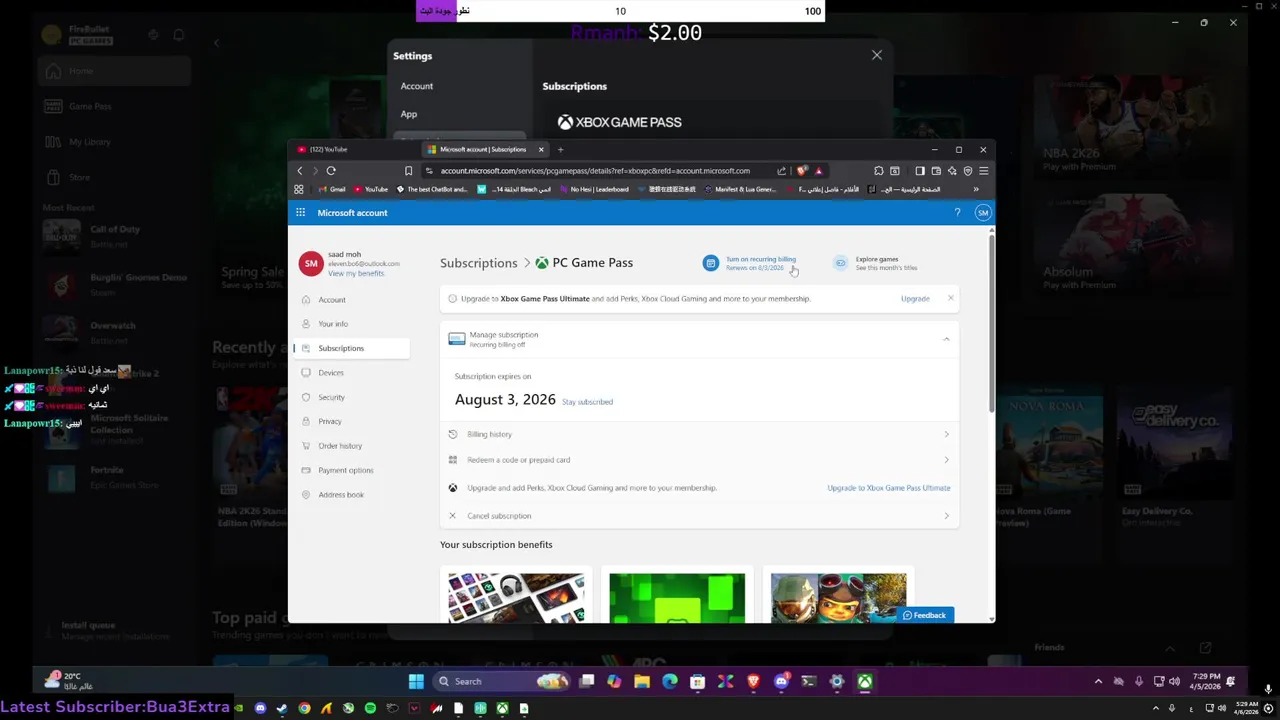Image resolution: width=1280 pixels, height=720 pixels.
Task: Open Payment options in the sidebar
Action: (346, 470)
